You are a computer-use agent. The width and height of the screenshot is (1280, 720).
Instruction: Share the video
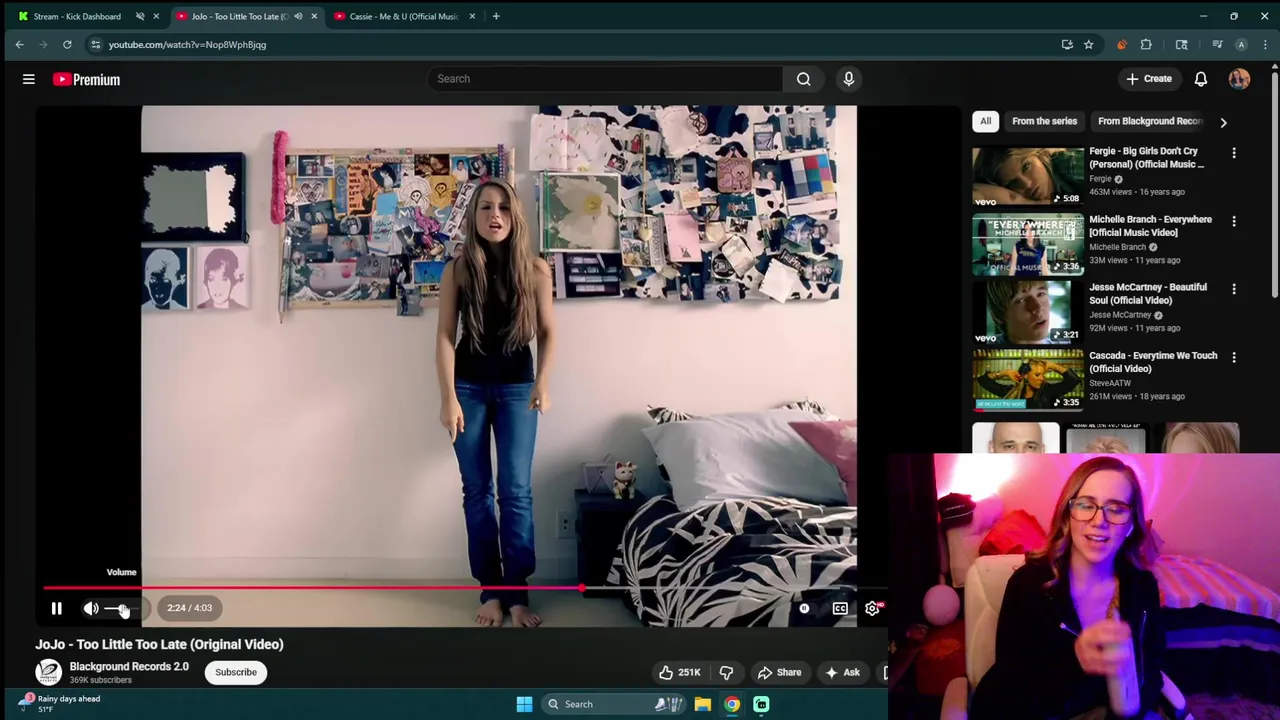pos(779,672)
